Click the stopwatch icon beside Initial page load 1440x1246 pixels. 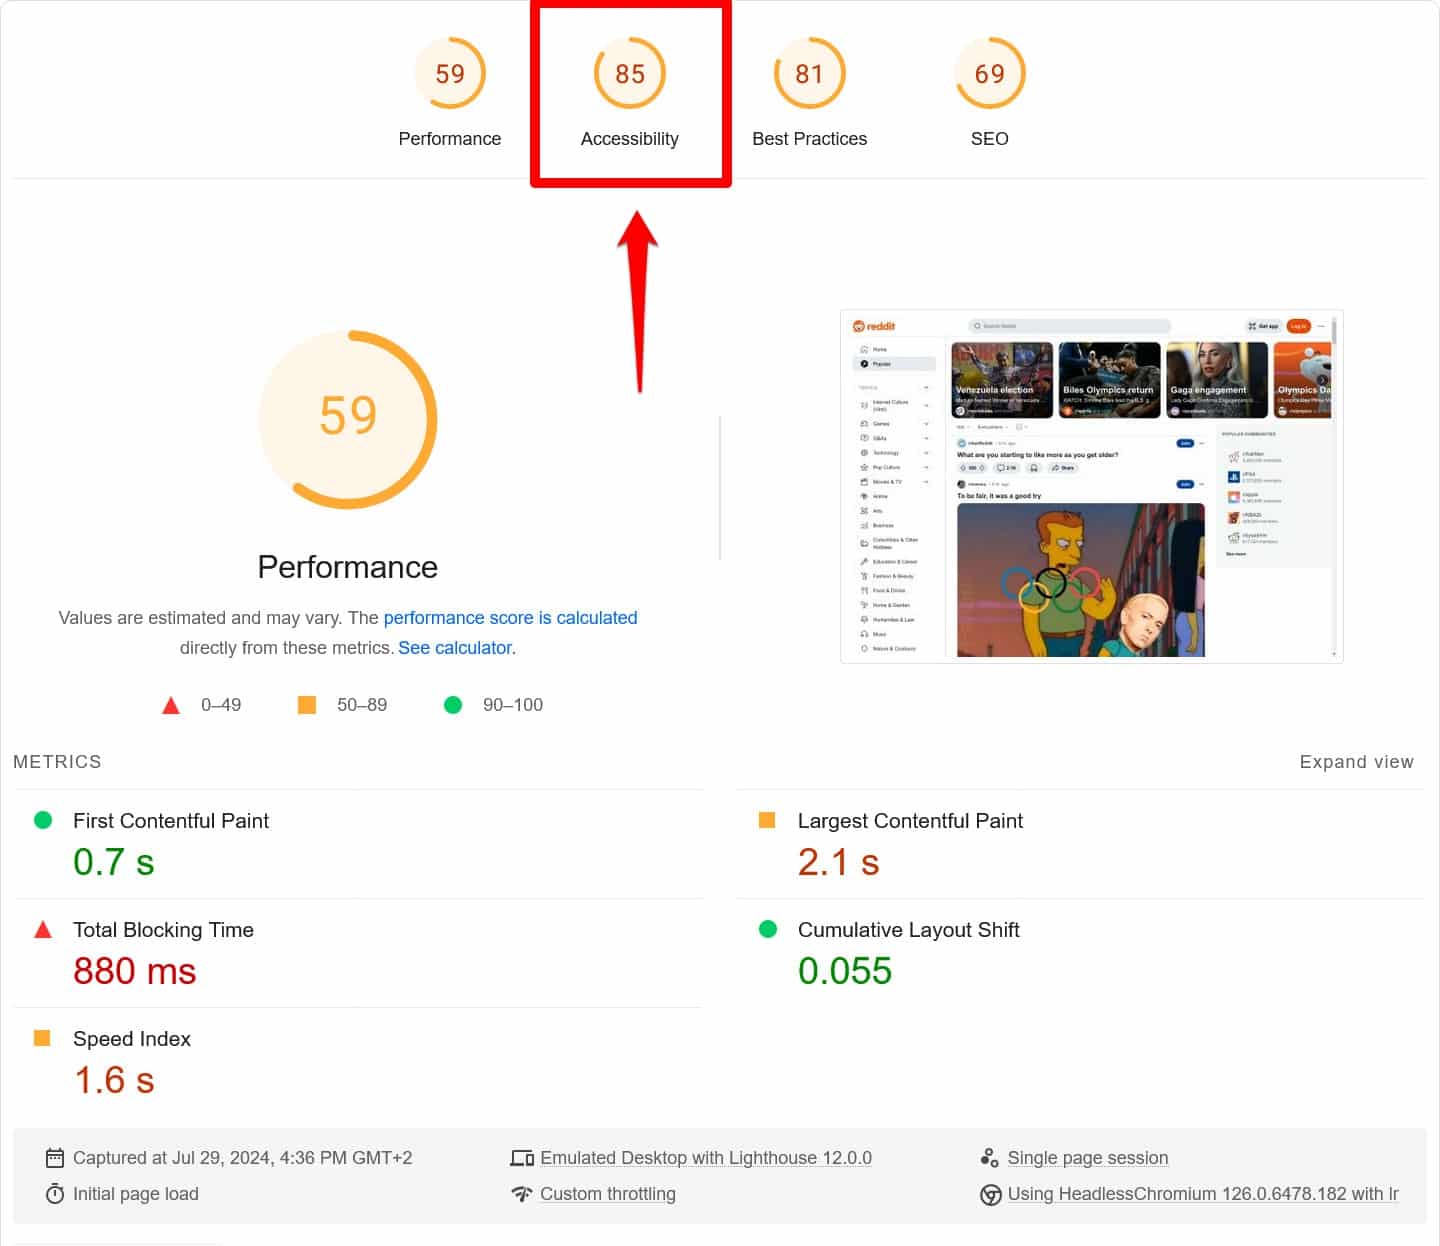coord(55,1194)
